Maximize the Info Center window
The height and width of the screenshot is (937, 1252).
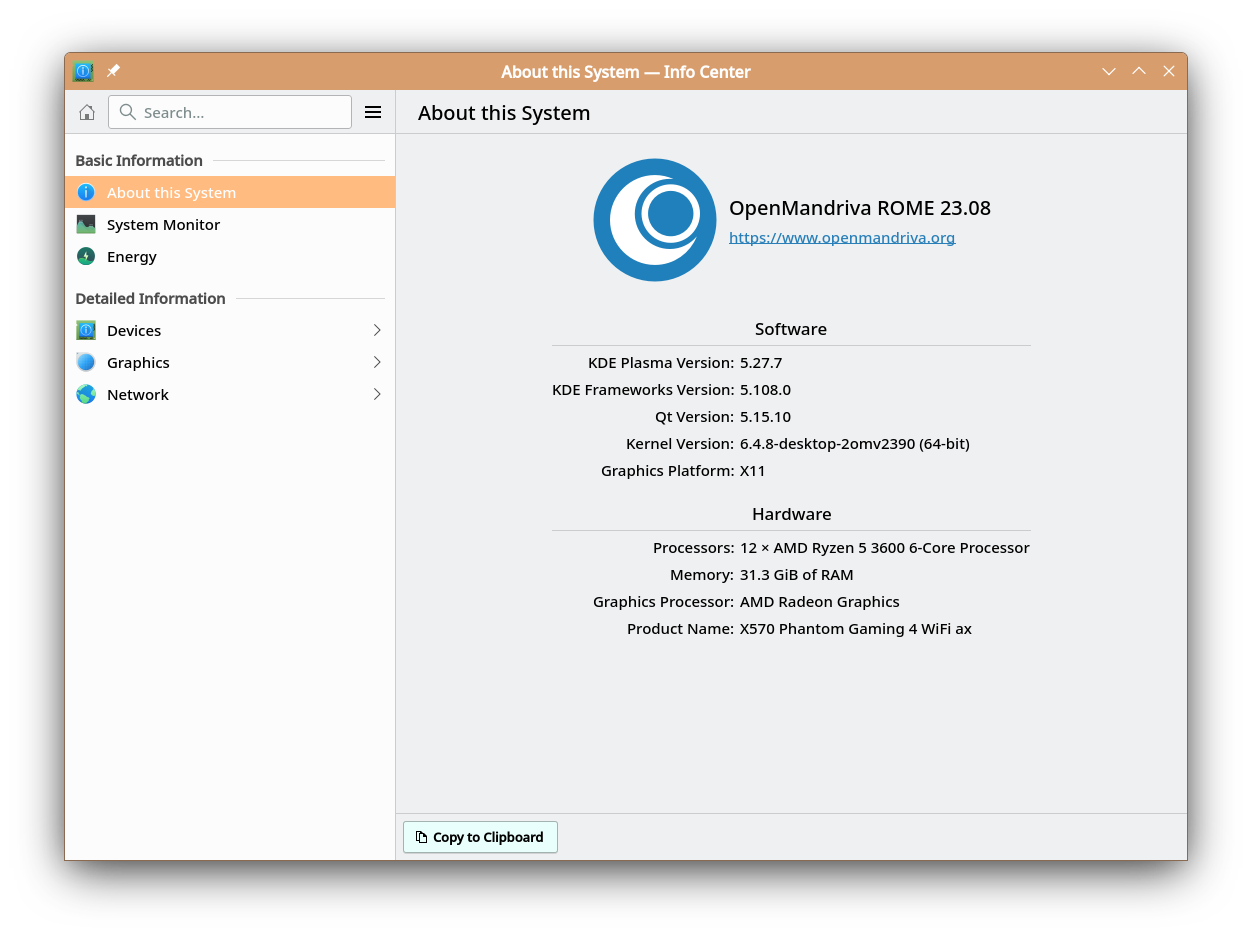coord(1139,71)
